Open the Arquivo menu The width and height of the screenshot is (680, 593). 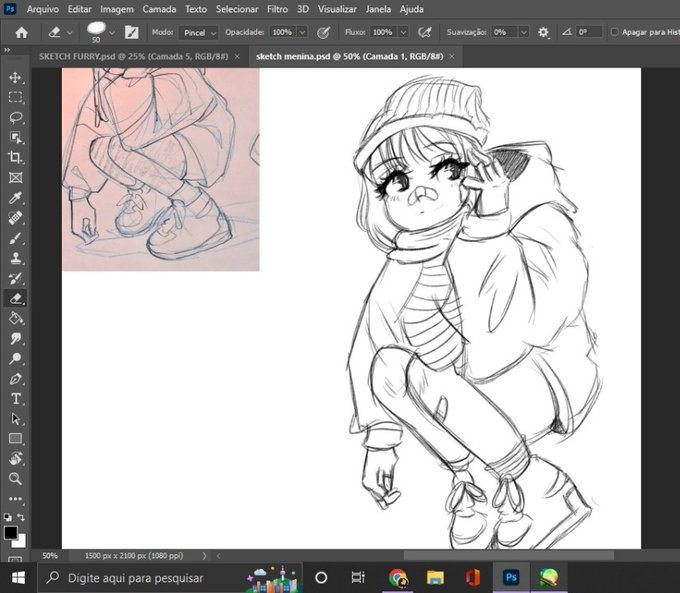point(42,9)
